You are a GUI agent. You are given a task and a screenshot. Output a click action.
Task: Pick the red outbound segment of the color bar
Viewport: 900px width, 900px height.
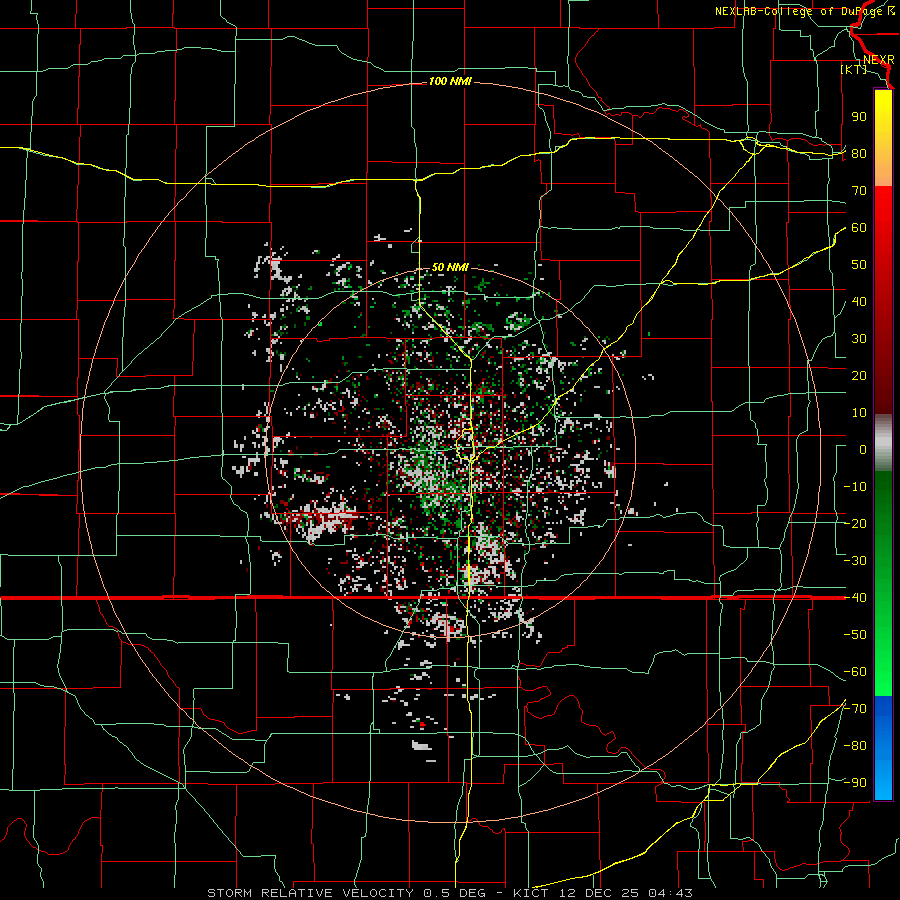tap(883, 300)
